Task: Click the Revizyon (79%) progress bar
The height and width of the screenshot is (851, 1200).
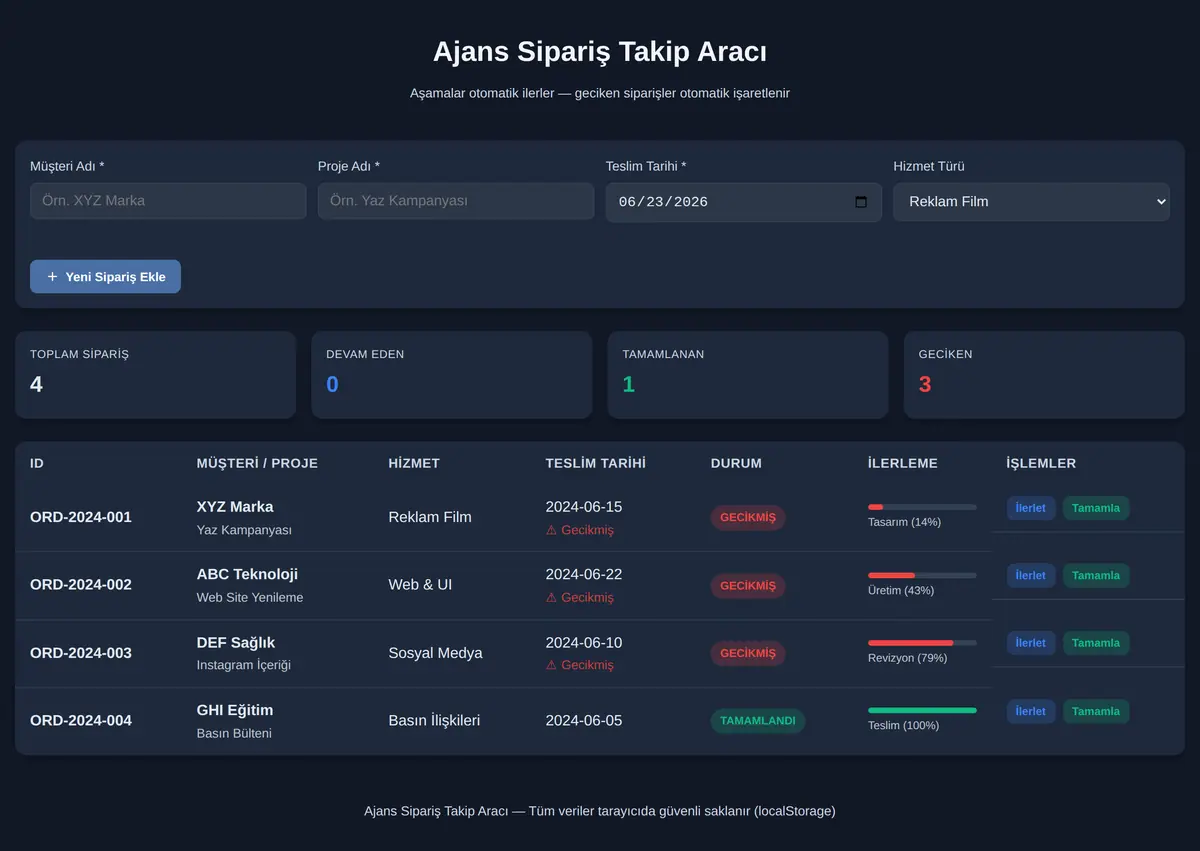Action: pyautogui.click(x=922, y=642)
